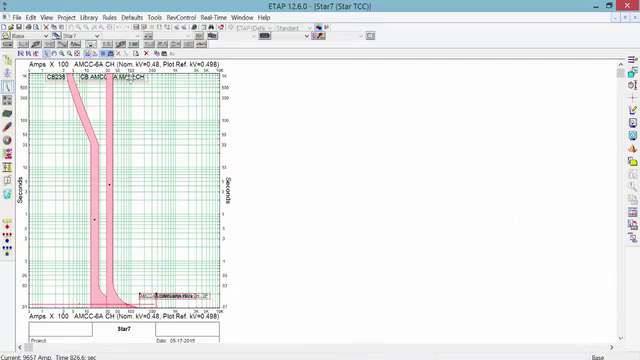640x360 pixels.
Task: Click the New project icon
Action: pos(4,27)
